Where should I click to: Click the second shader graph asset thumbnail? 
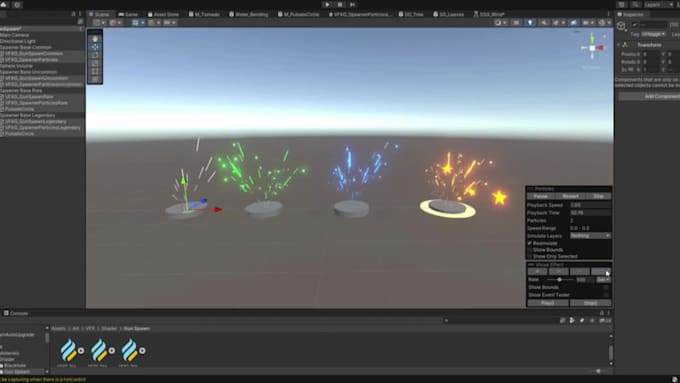(x=98, y=350)
